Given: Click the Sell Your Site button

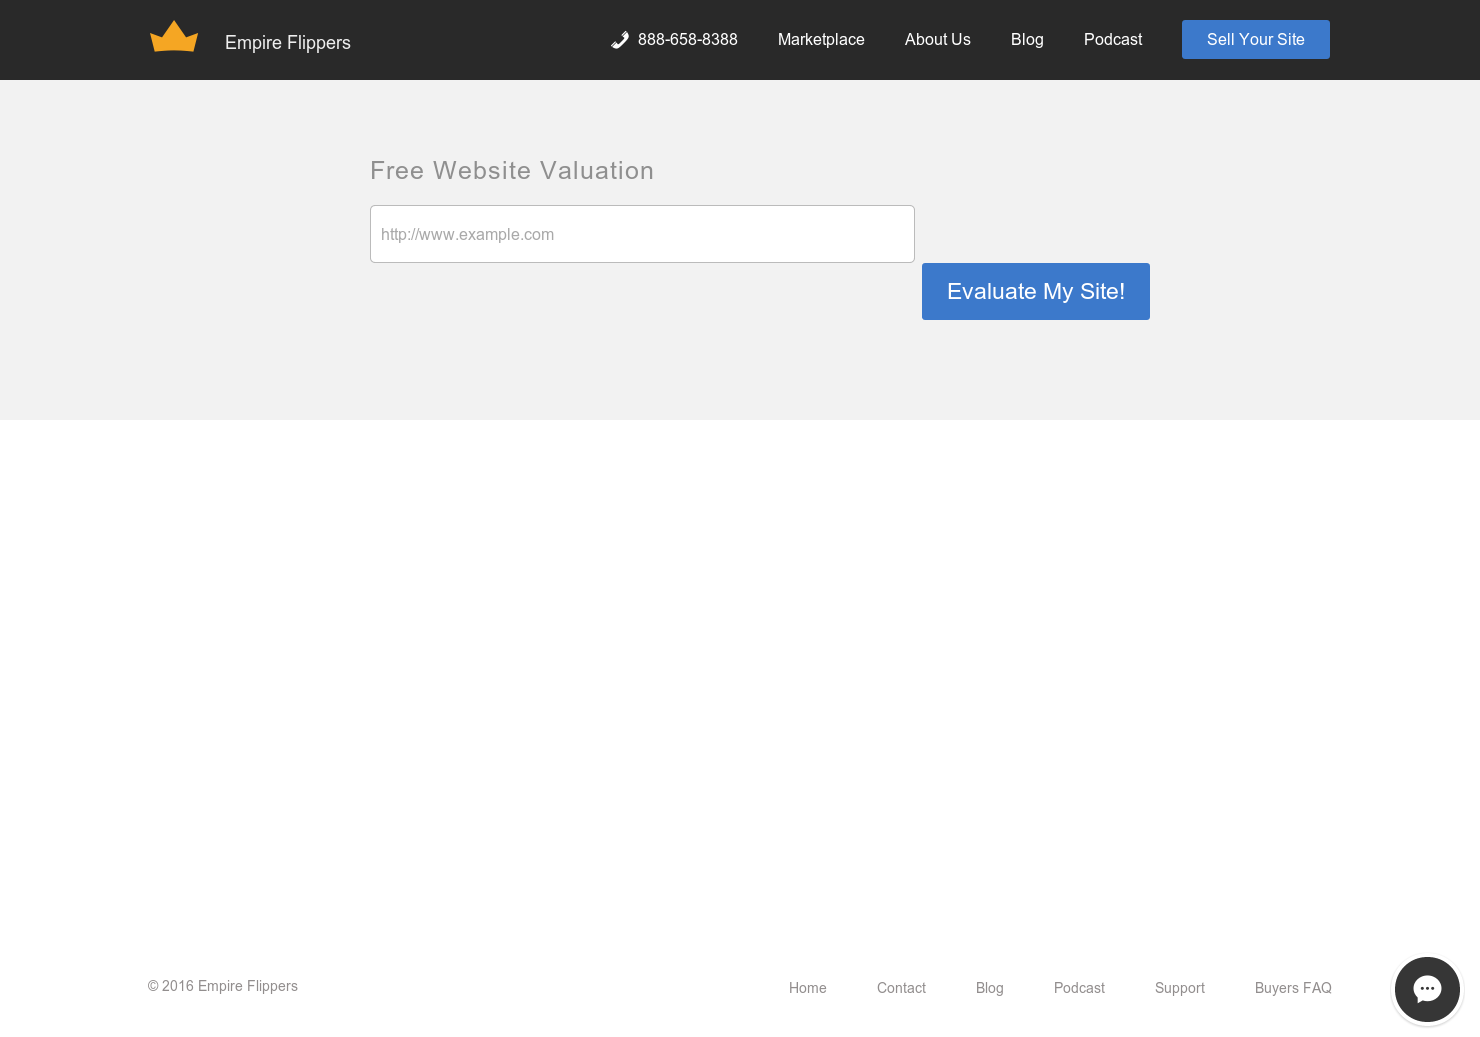Looking at the screenshot, I should [1256, 40].
